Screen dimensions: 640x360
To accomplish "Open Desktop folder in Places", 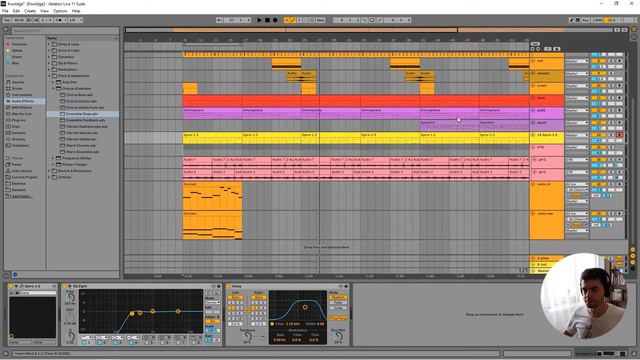I will tap(19, 183).
